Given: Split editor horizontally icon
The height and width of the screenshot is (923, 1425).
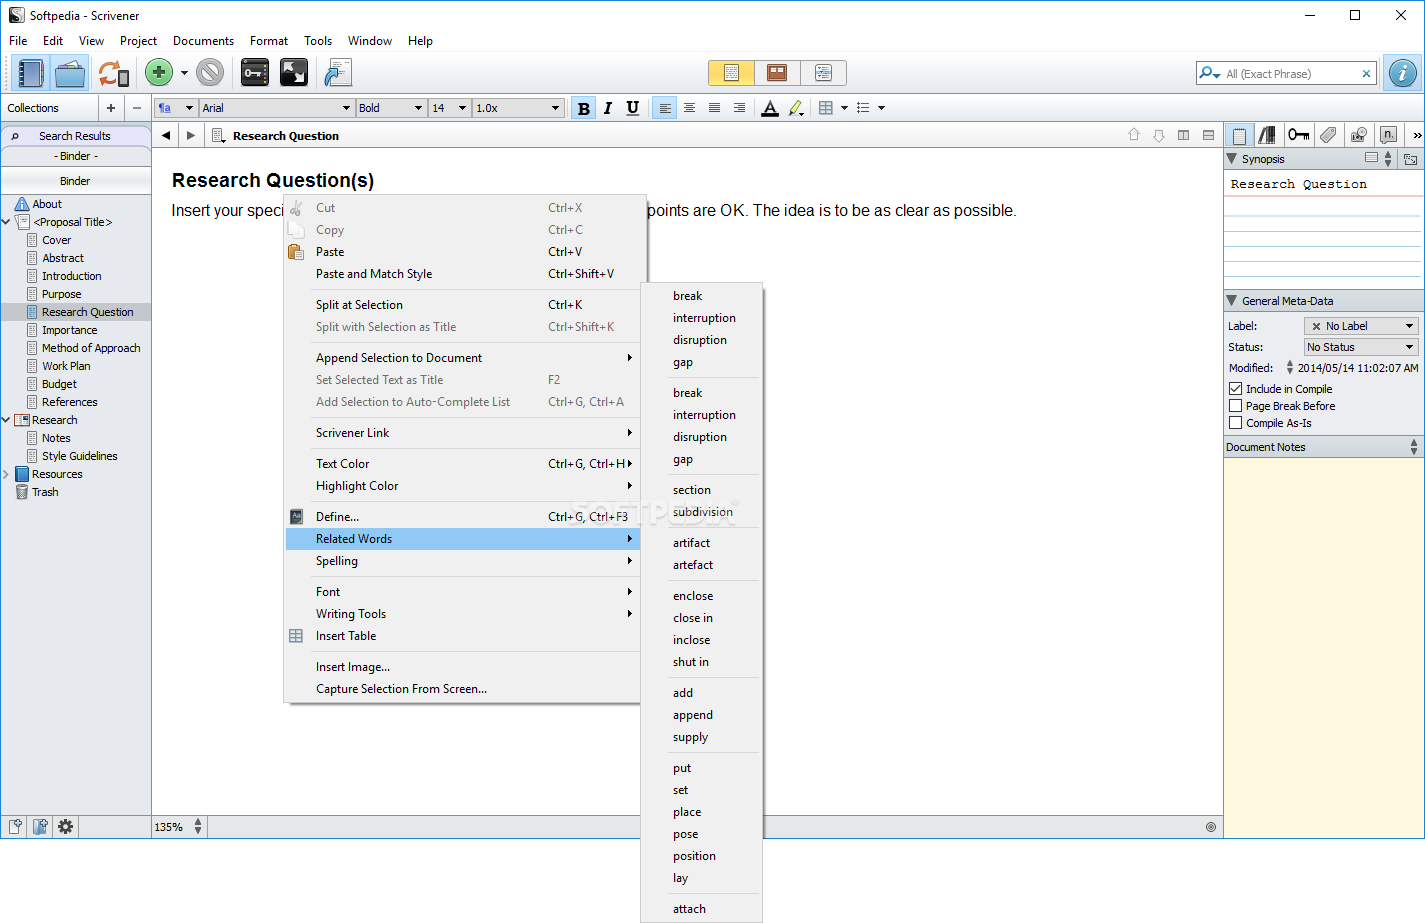Looking at the screenshot, I should 1209,135.
